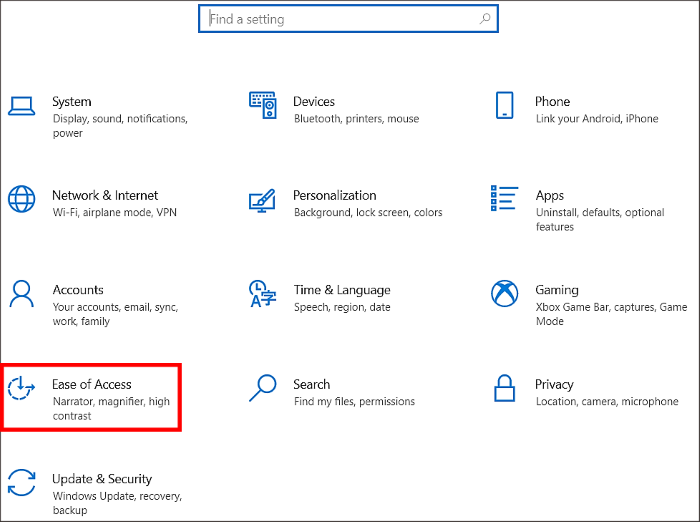Screen dimensions: 700x522
Task: Go to Privacy settings title
Action: tap(554, 384)
